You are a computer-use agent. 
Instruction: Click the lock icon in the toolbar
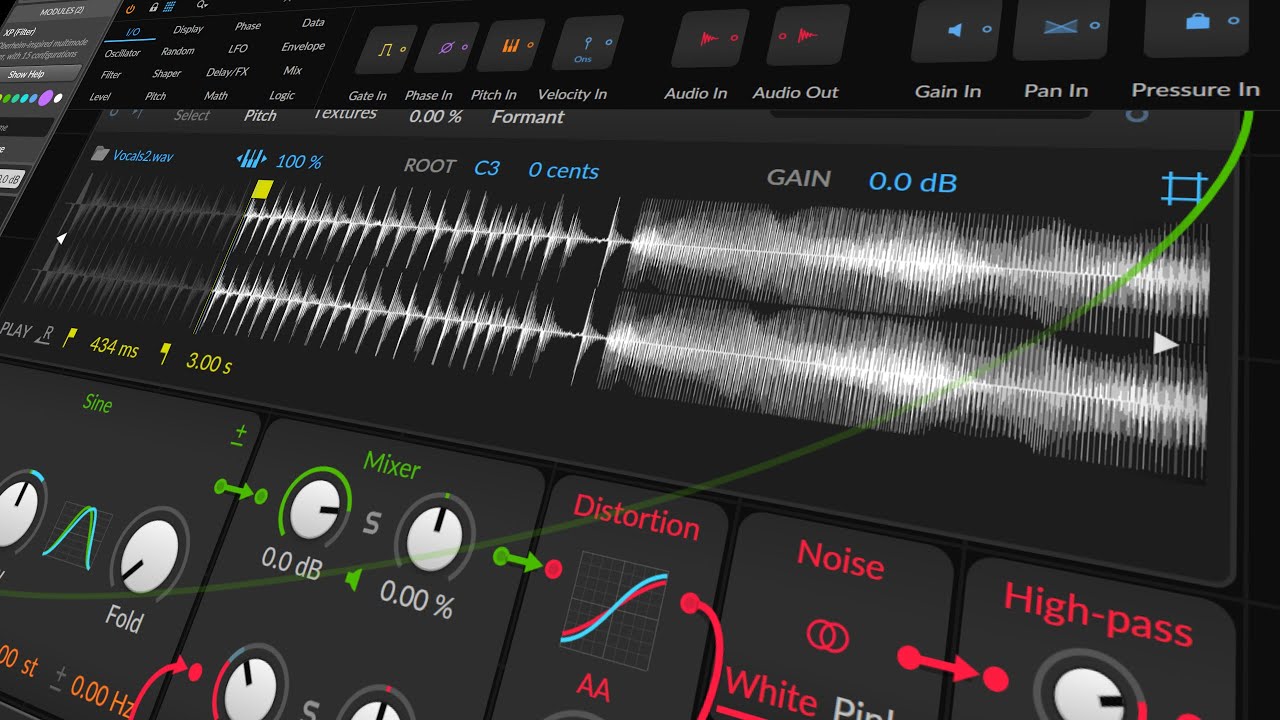(153, 7)
